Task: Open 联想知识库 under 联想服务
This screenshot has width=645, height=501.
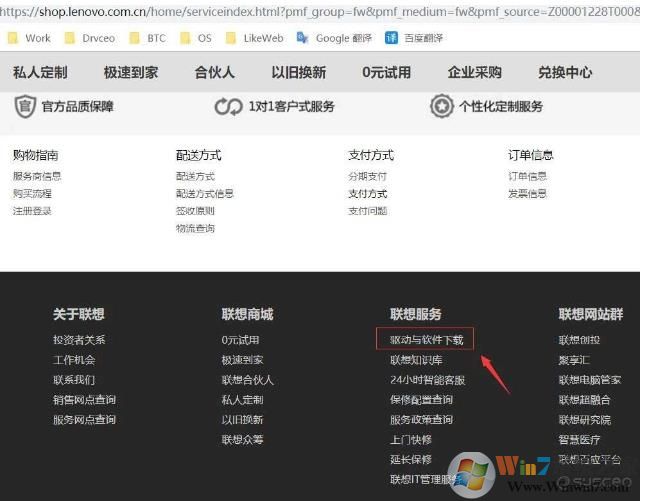Action: (x=415, y=360)
